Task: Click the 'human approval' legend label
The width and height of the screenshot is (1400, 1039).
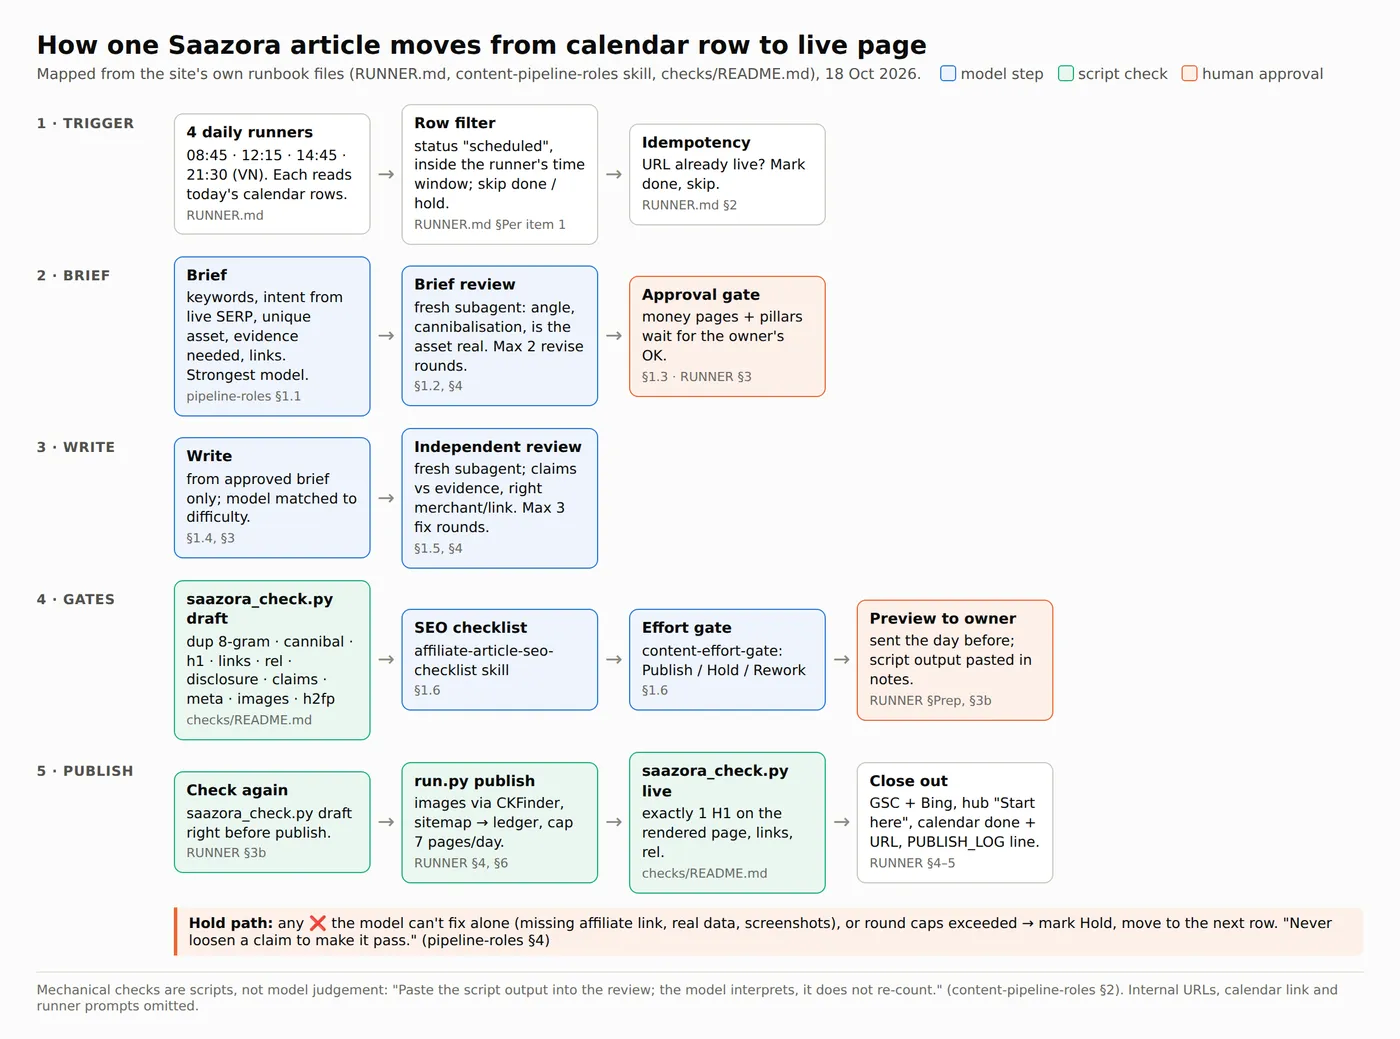Action: point(1262,74)
